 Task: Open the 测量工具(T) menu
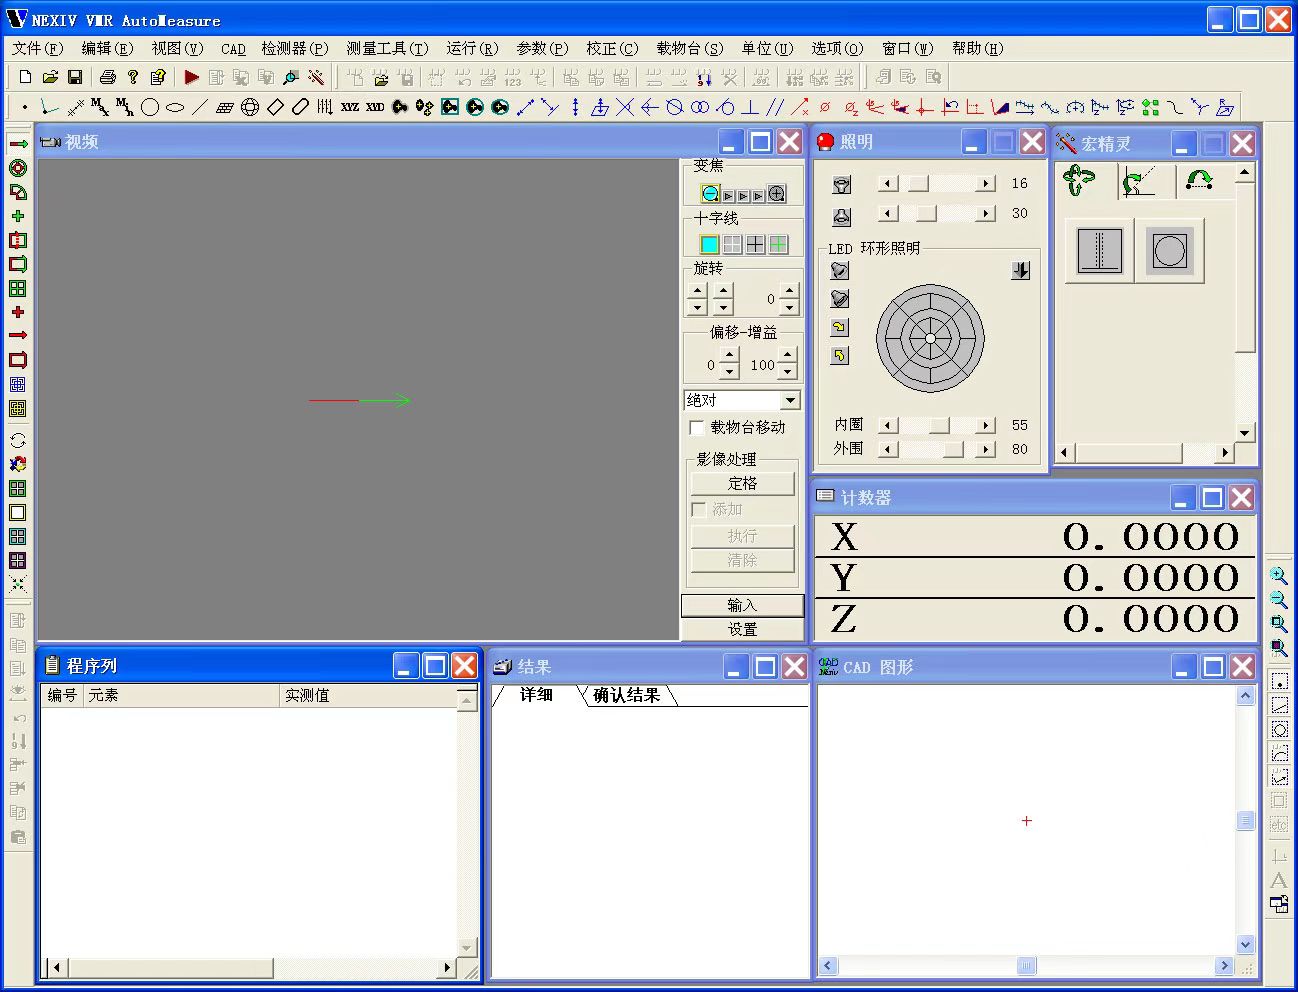pyautogui.click(x=387, y=48)
